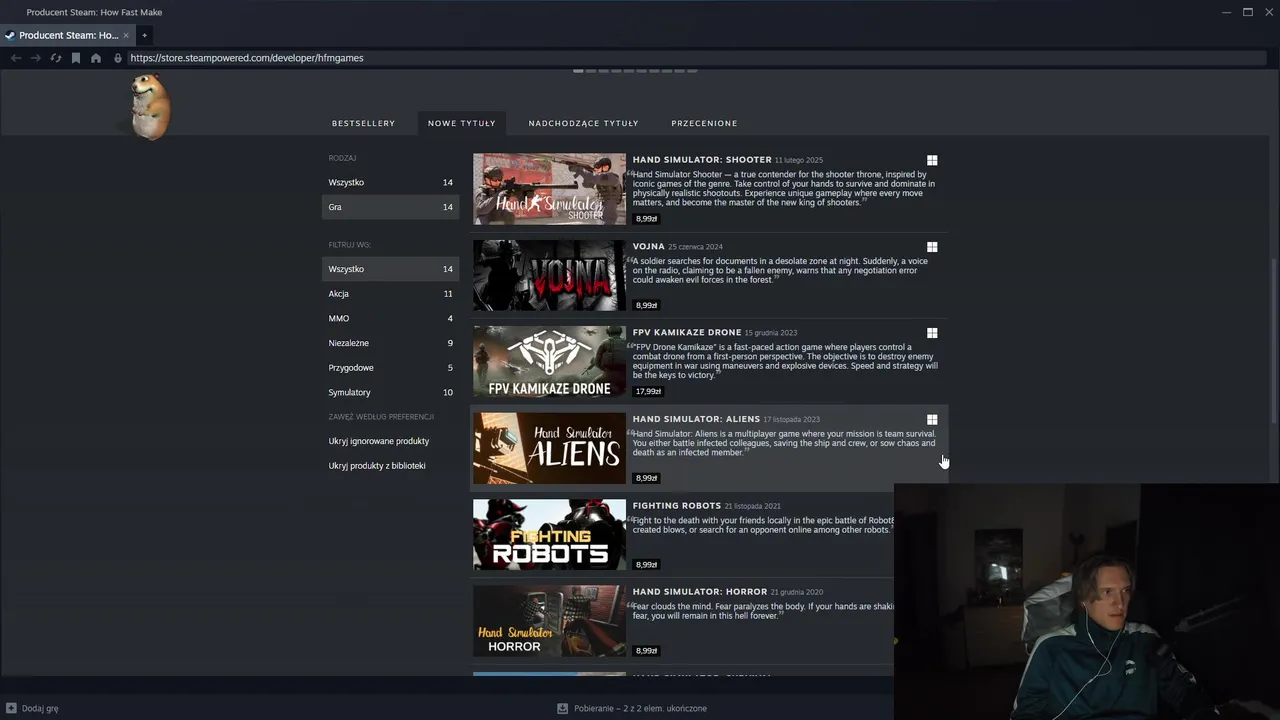
Task: Filter by Akcja genre
Action: click(x=390, y=294)
